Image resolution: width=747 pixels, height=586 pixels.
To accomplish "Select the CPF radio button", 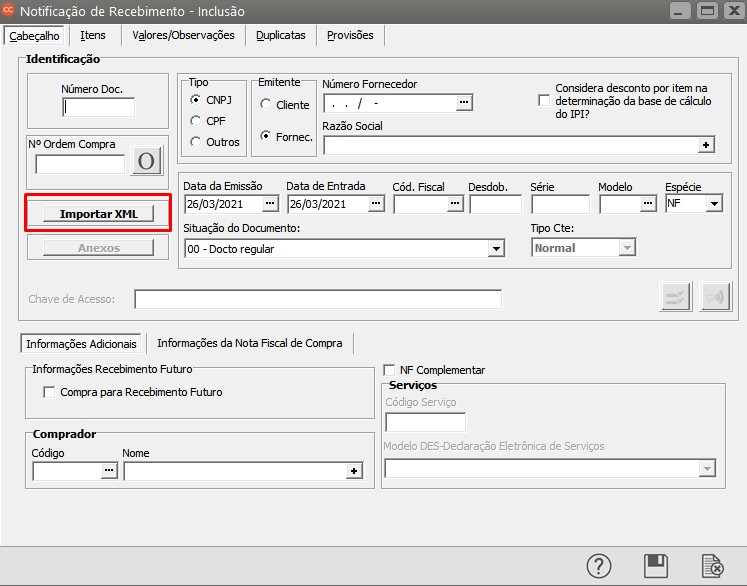I will (x=196, y=121).
